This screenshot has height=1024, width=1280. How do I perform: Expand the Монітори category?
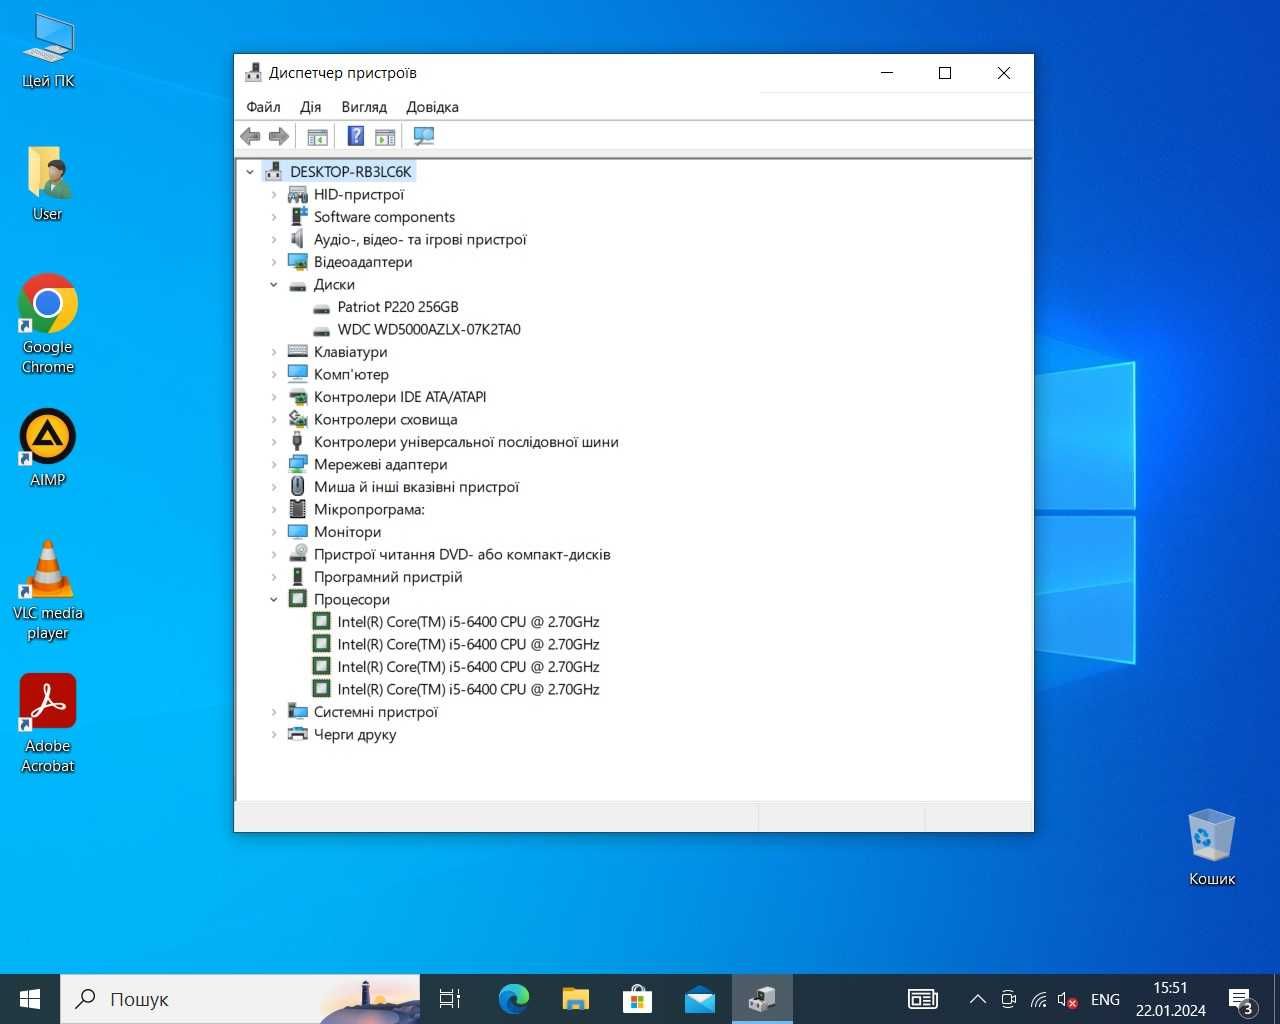[274, 532]
